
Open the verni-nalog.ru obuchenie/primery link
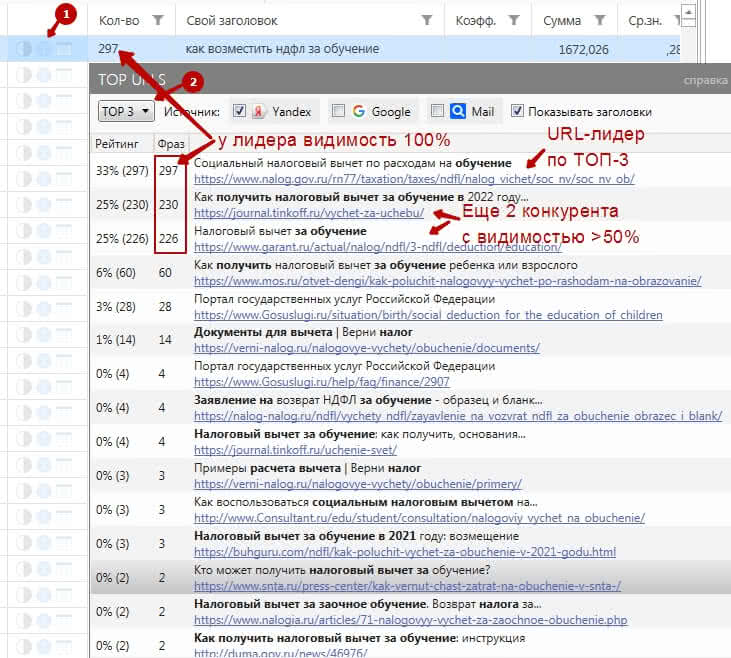[x=358, y=484]
